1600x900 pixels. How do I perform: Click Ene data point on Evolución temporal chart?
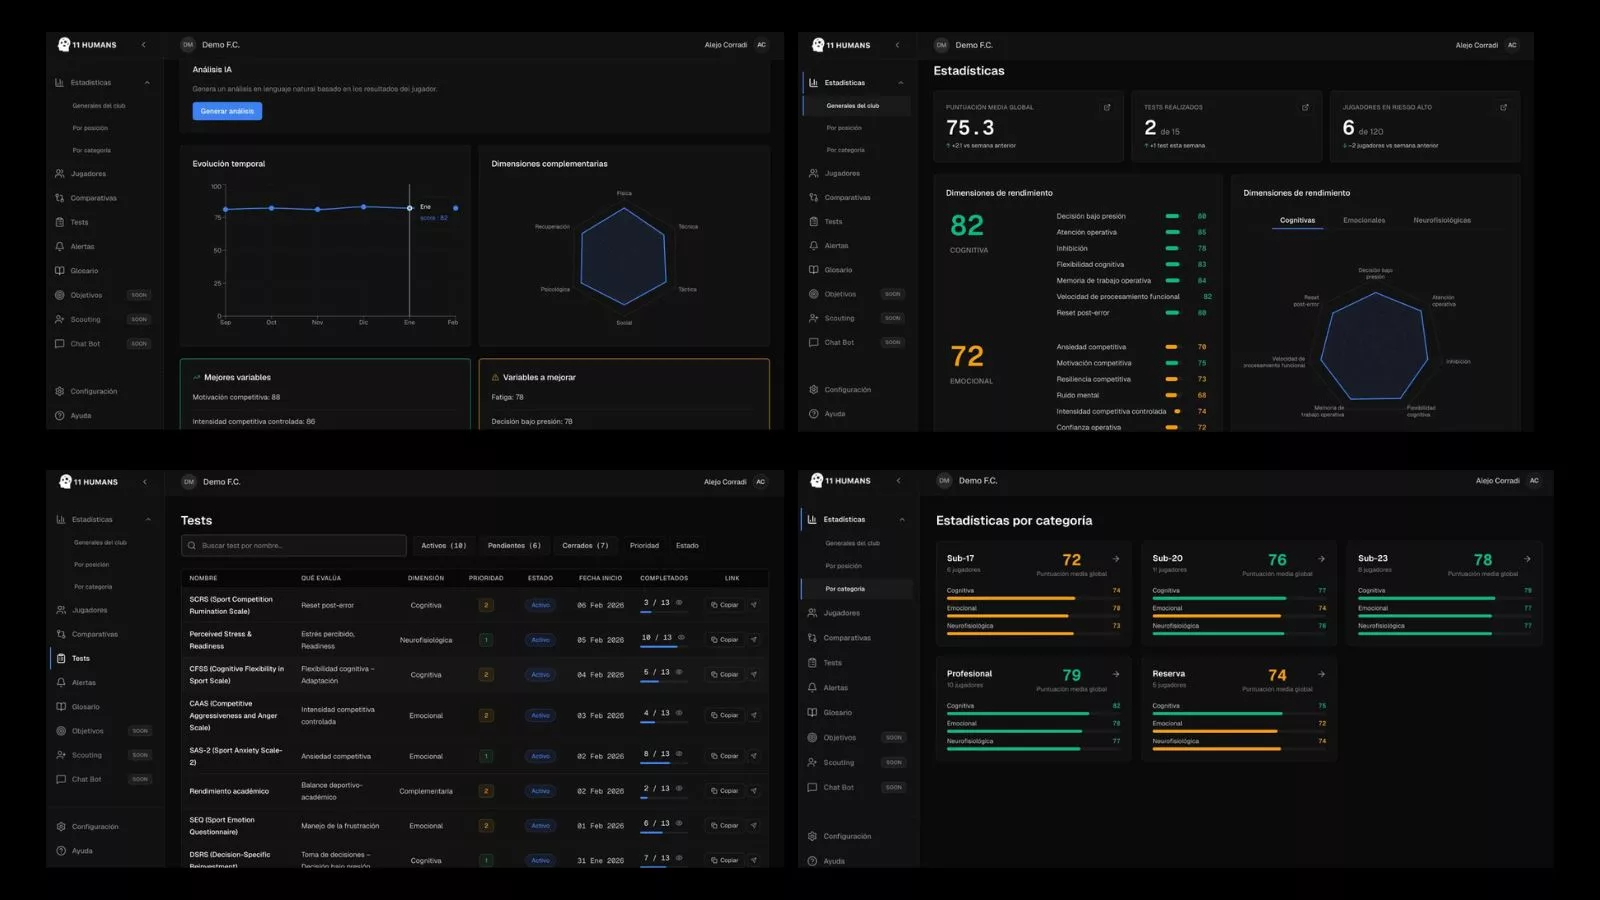409,208
